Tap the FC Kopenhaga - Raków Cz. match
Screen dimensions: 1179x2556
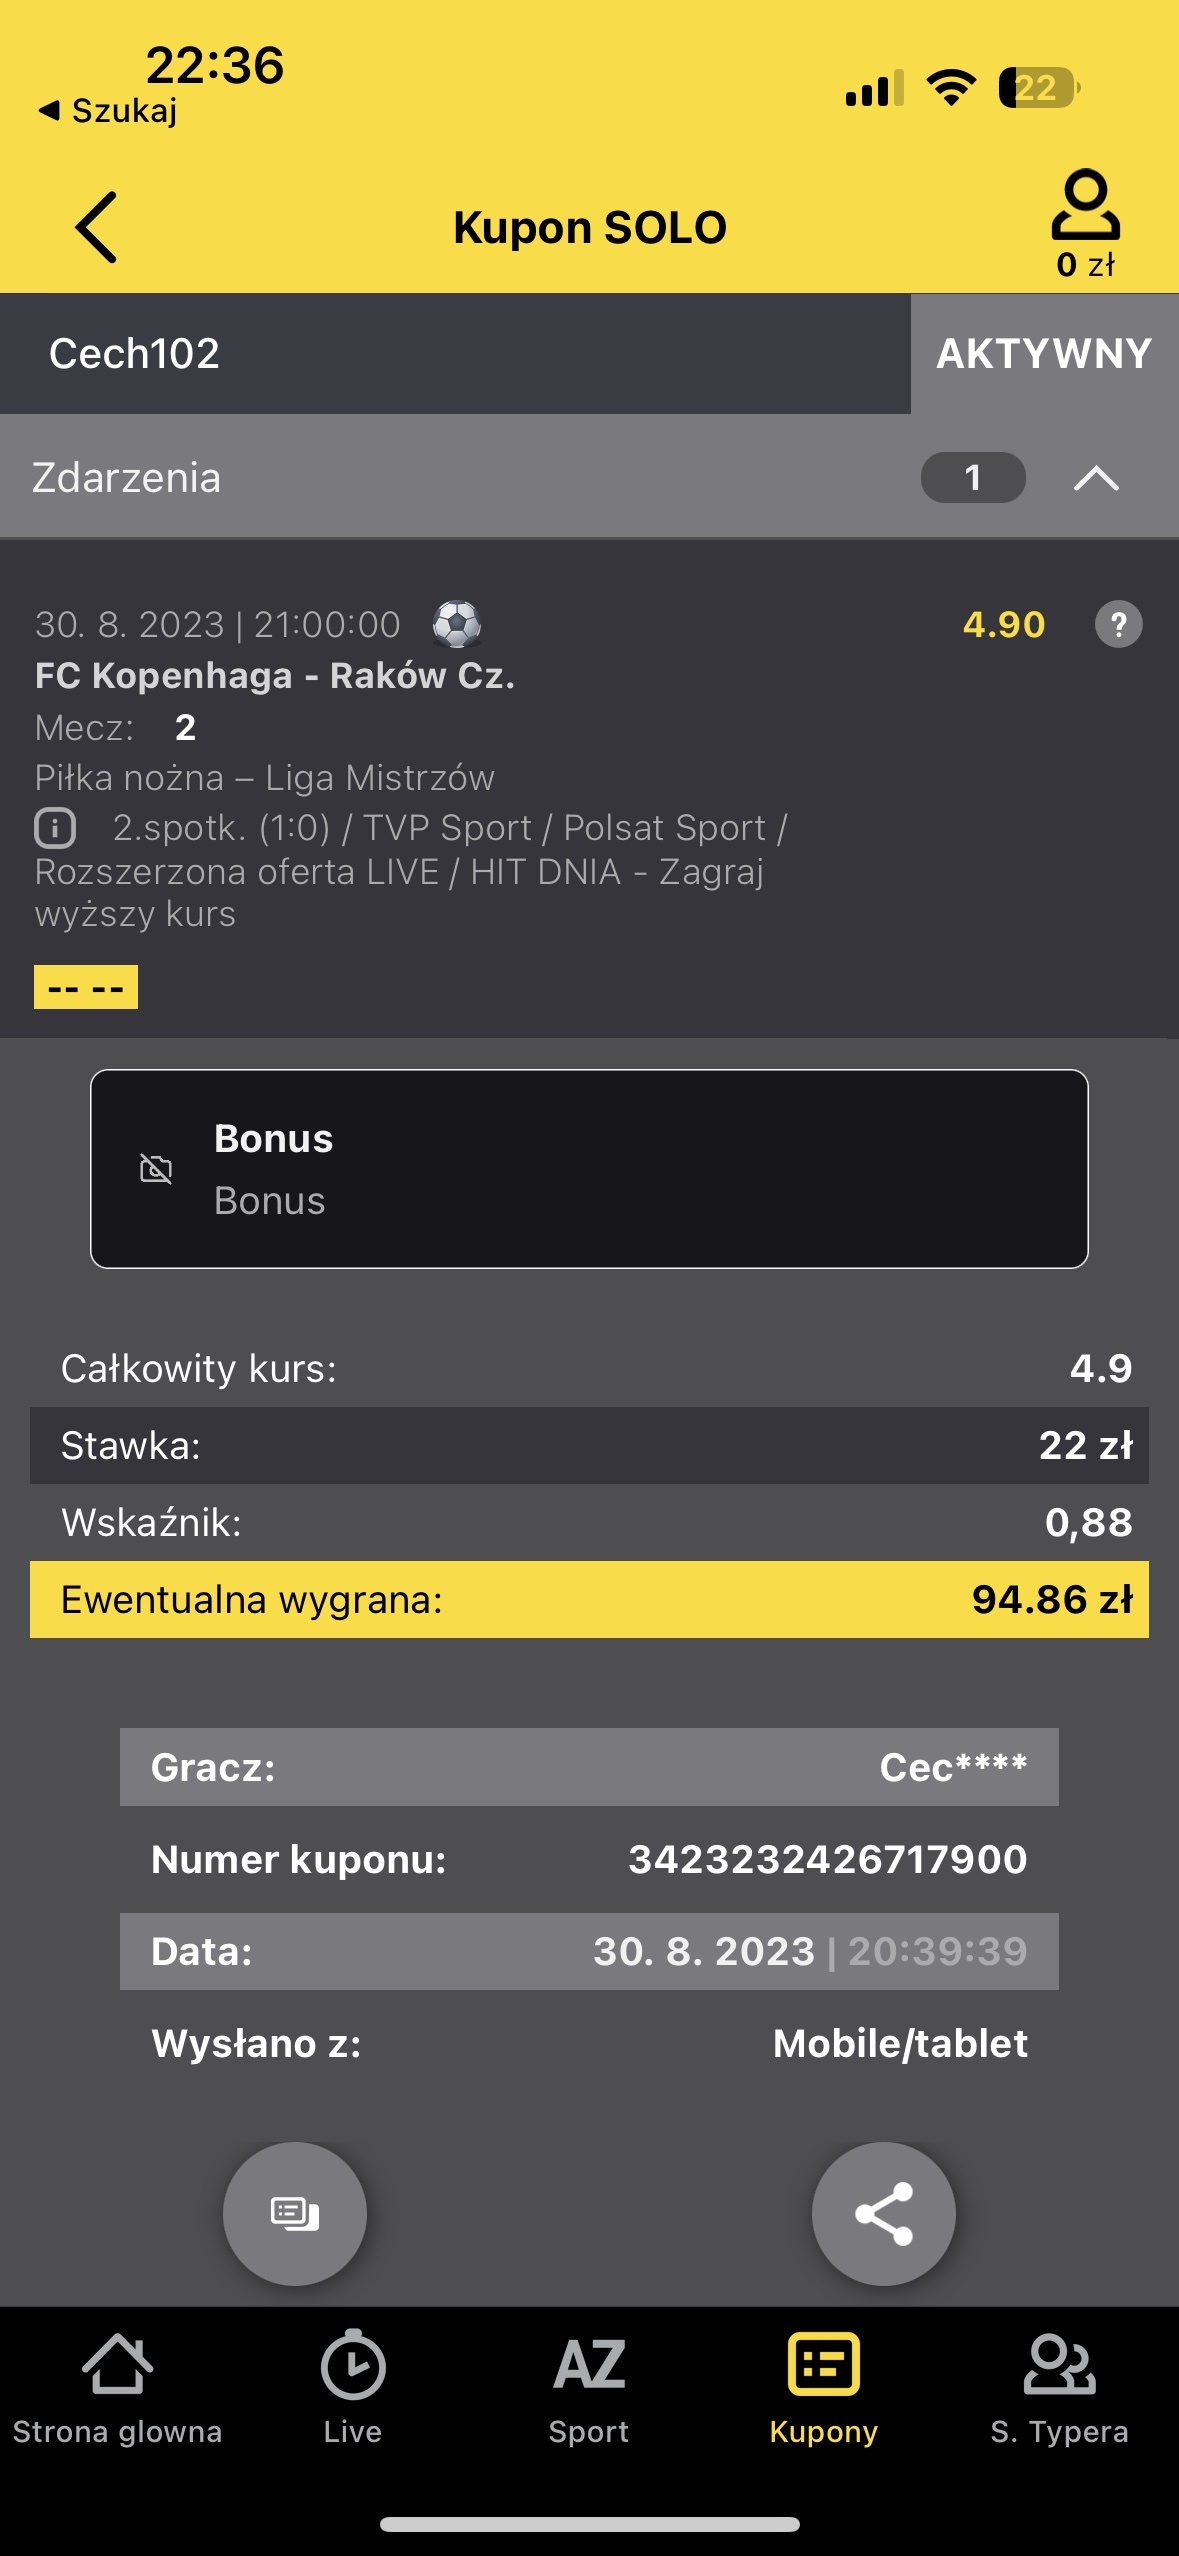tap(275, 676)
